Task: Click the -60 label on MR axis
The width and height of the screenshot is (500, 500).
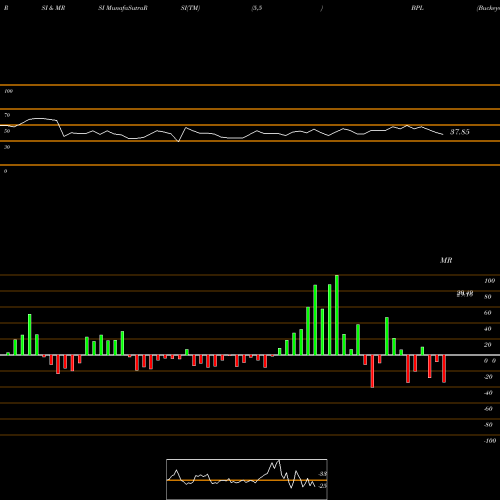Action: (x=488, y=409)
